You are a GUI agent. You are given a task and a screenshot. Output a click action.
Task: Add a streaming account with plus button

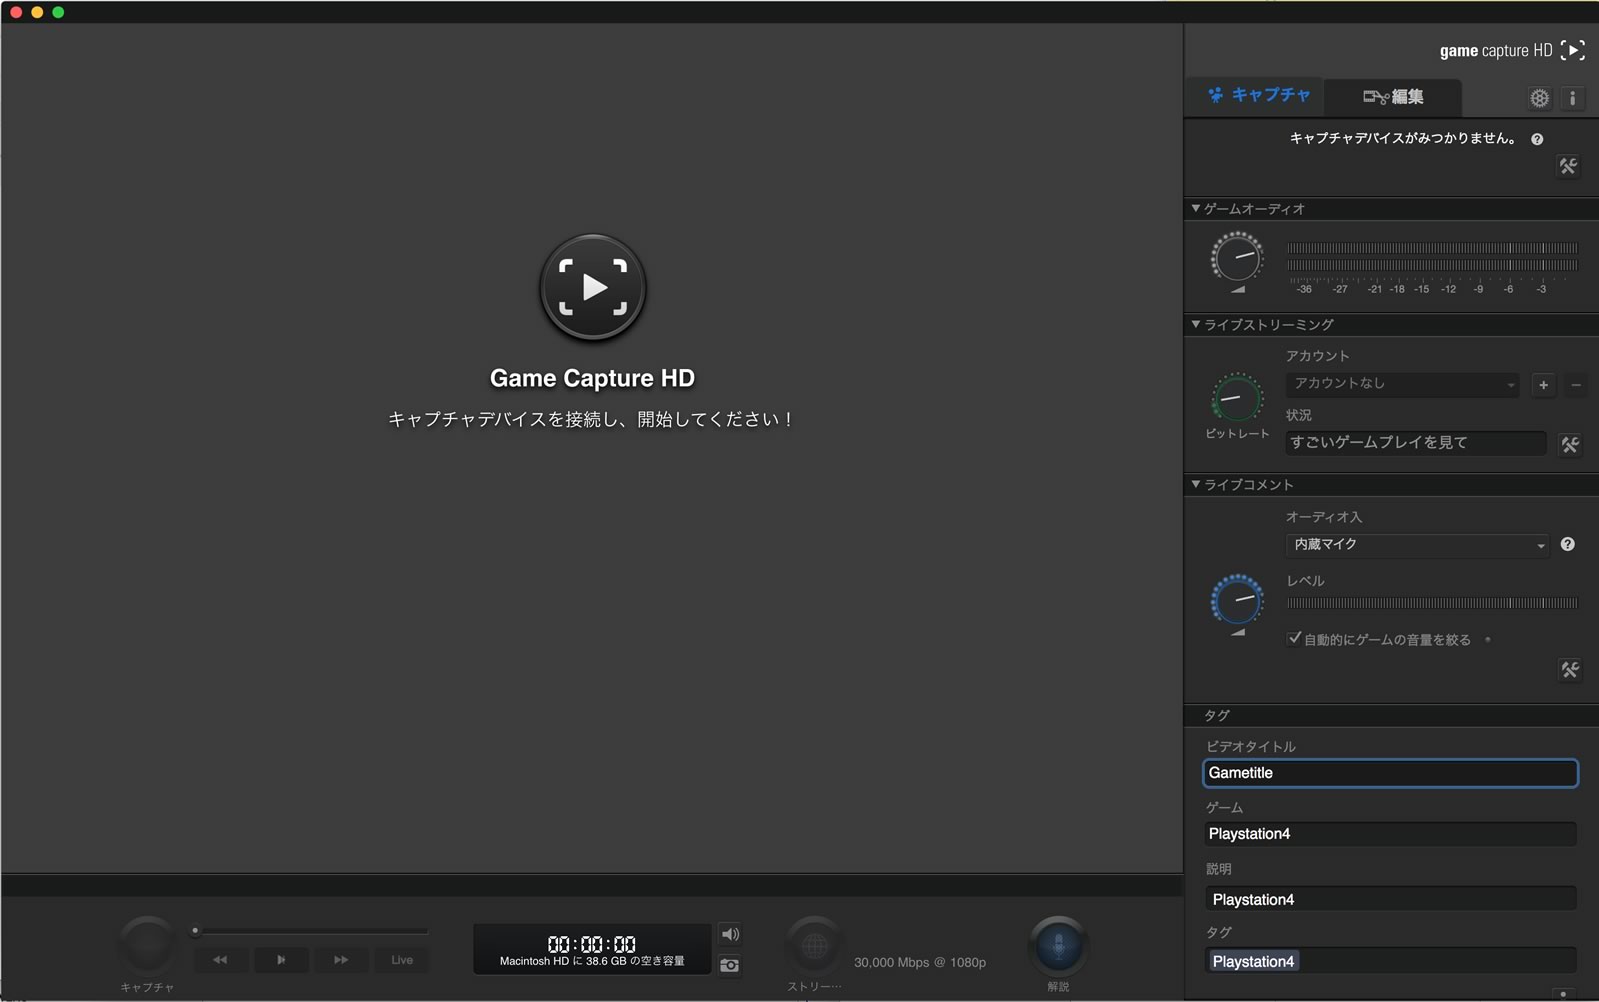click(x=1544, y=385)
